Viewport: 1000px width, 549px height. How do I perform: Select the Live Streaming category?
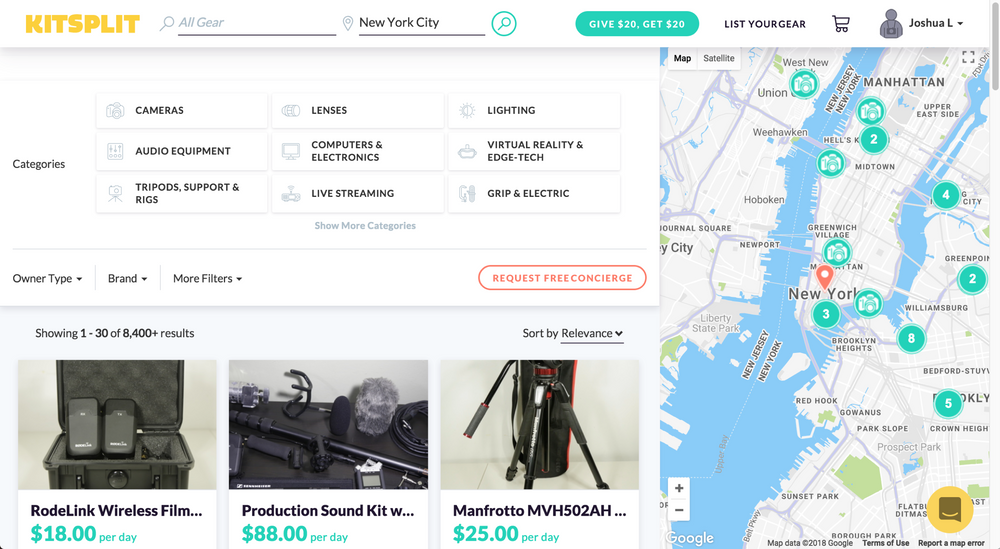click(358, 193)
